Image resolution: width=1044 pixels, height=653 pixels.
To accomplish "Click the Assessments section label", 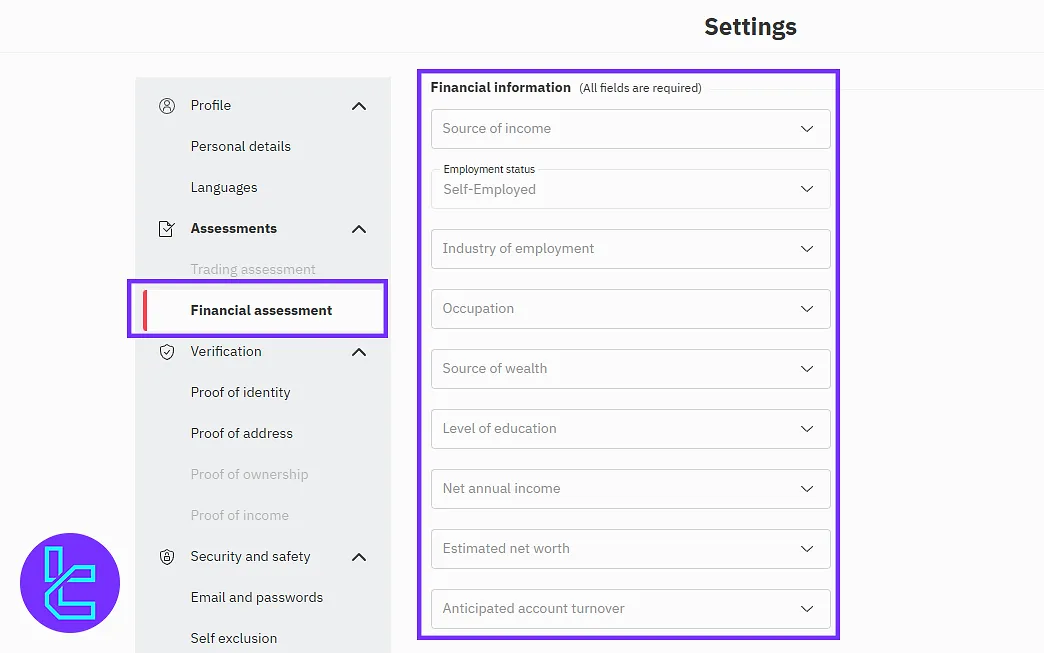I will (x=234, y=228).
